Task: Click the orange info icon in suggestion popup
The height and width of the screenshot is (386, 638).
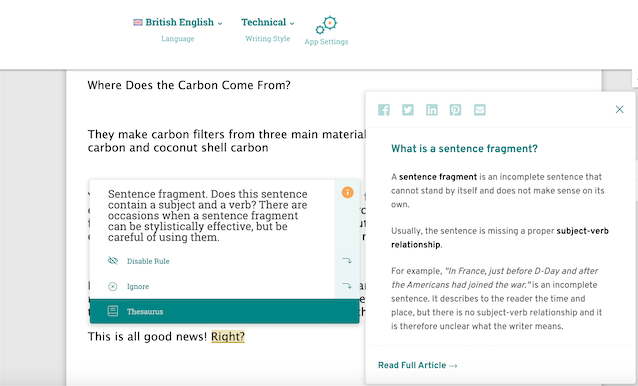Action: [347, 192]
